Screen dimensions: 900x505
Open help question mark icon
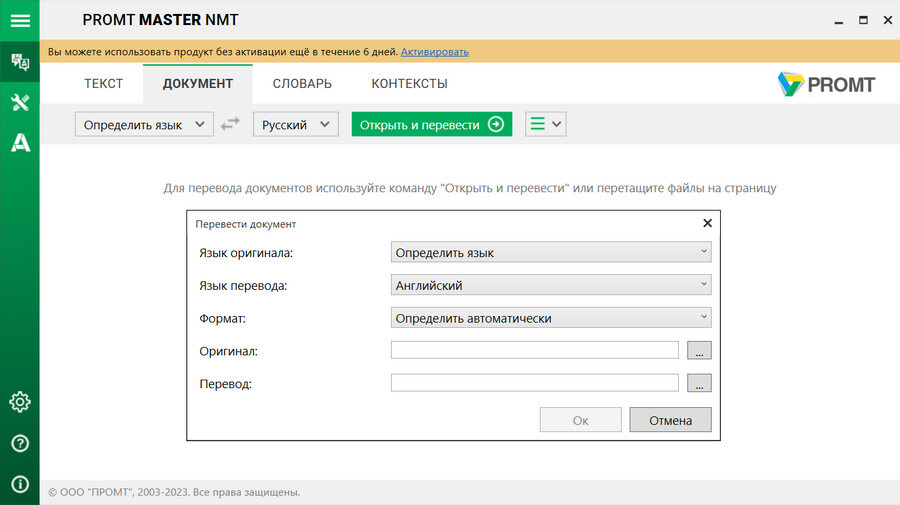[x=20, y=443]
